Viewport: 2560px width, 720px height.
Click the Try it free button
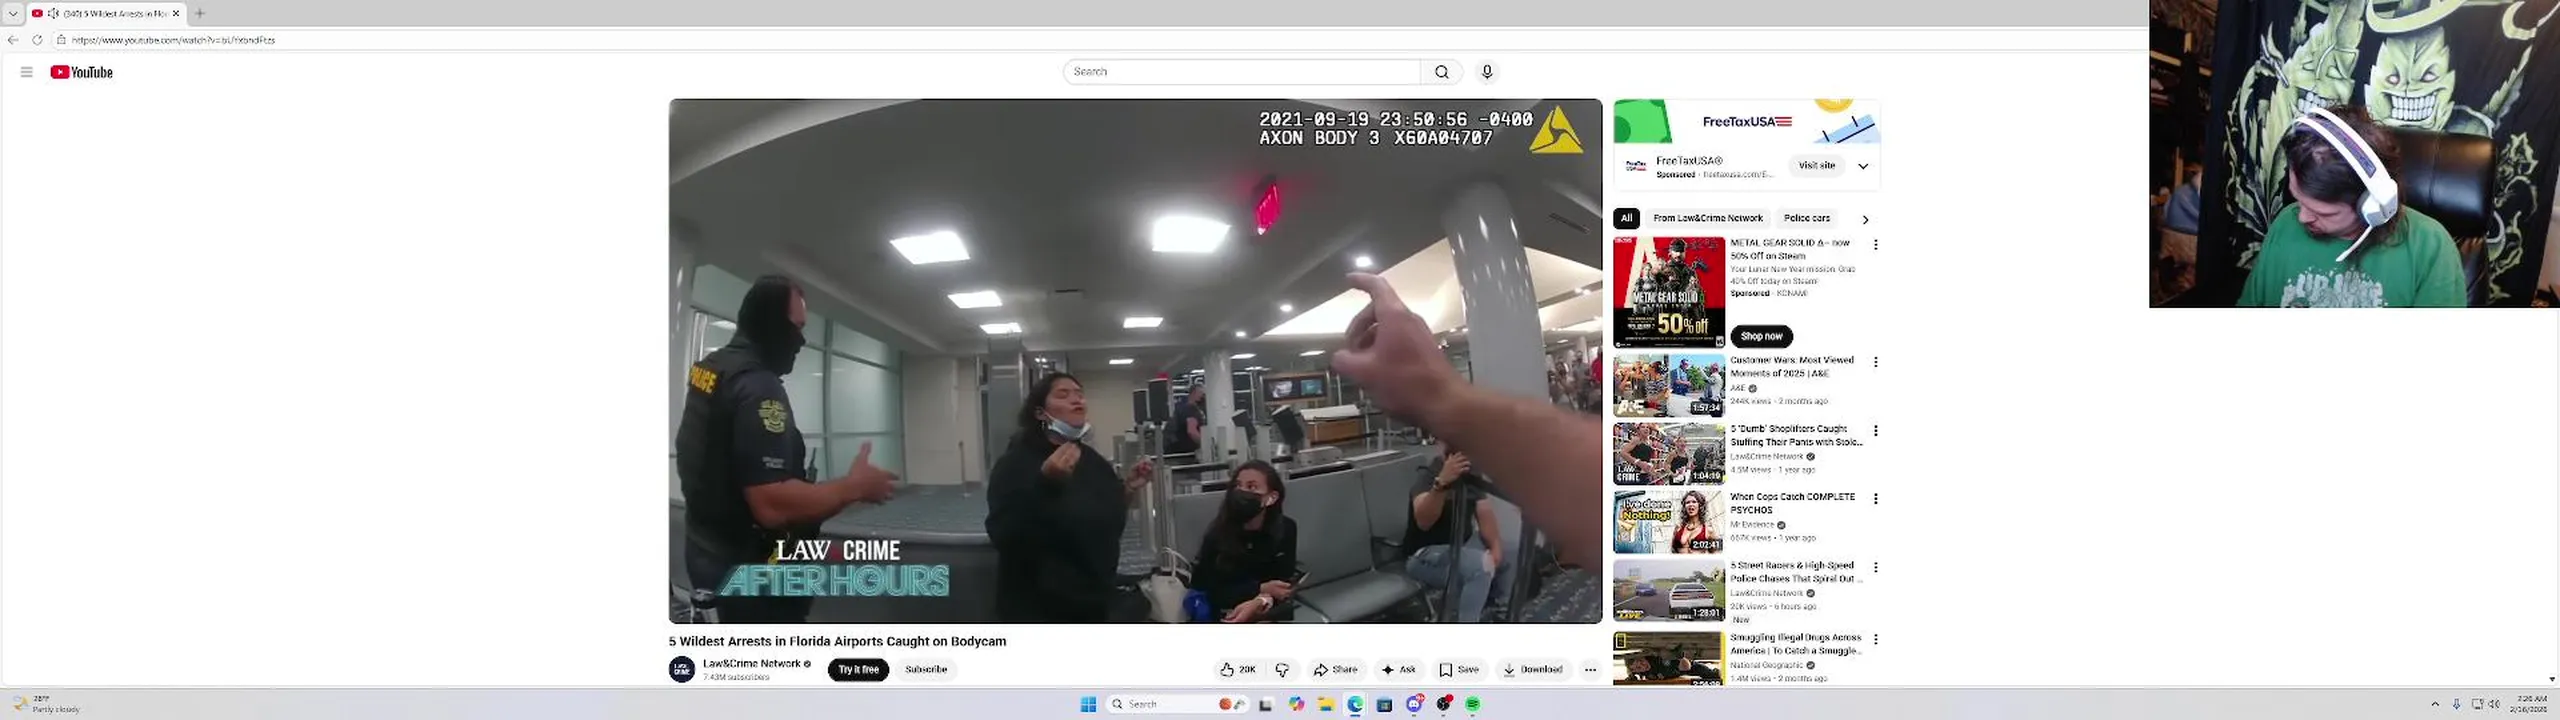click(x=858, y=670)
